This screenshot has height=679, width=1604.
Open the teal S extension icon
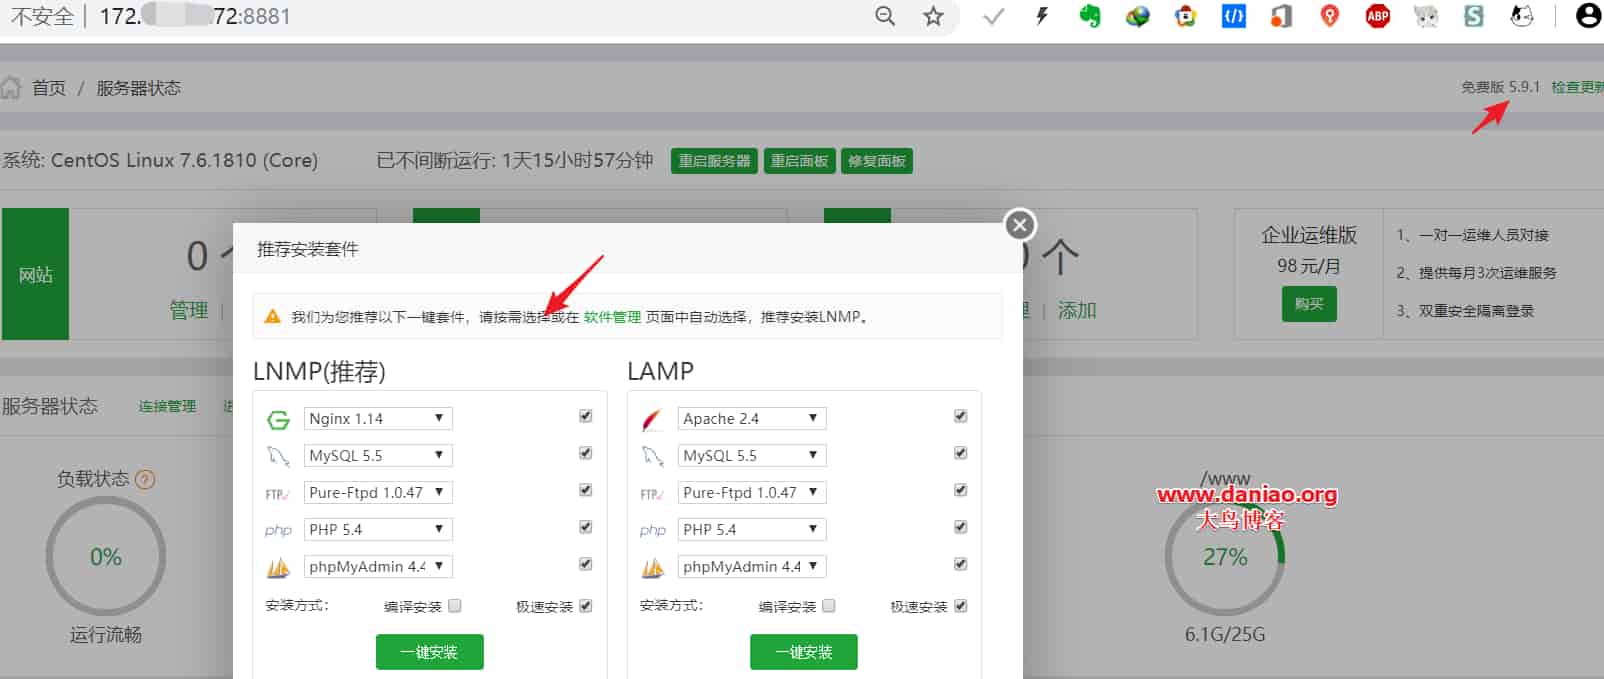click(x=1474, y=16)
